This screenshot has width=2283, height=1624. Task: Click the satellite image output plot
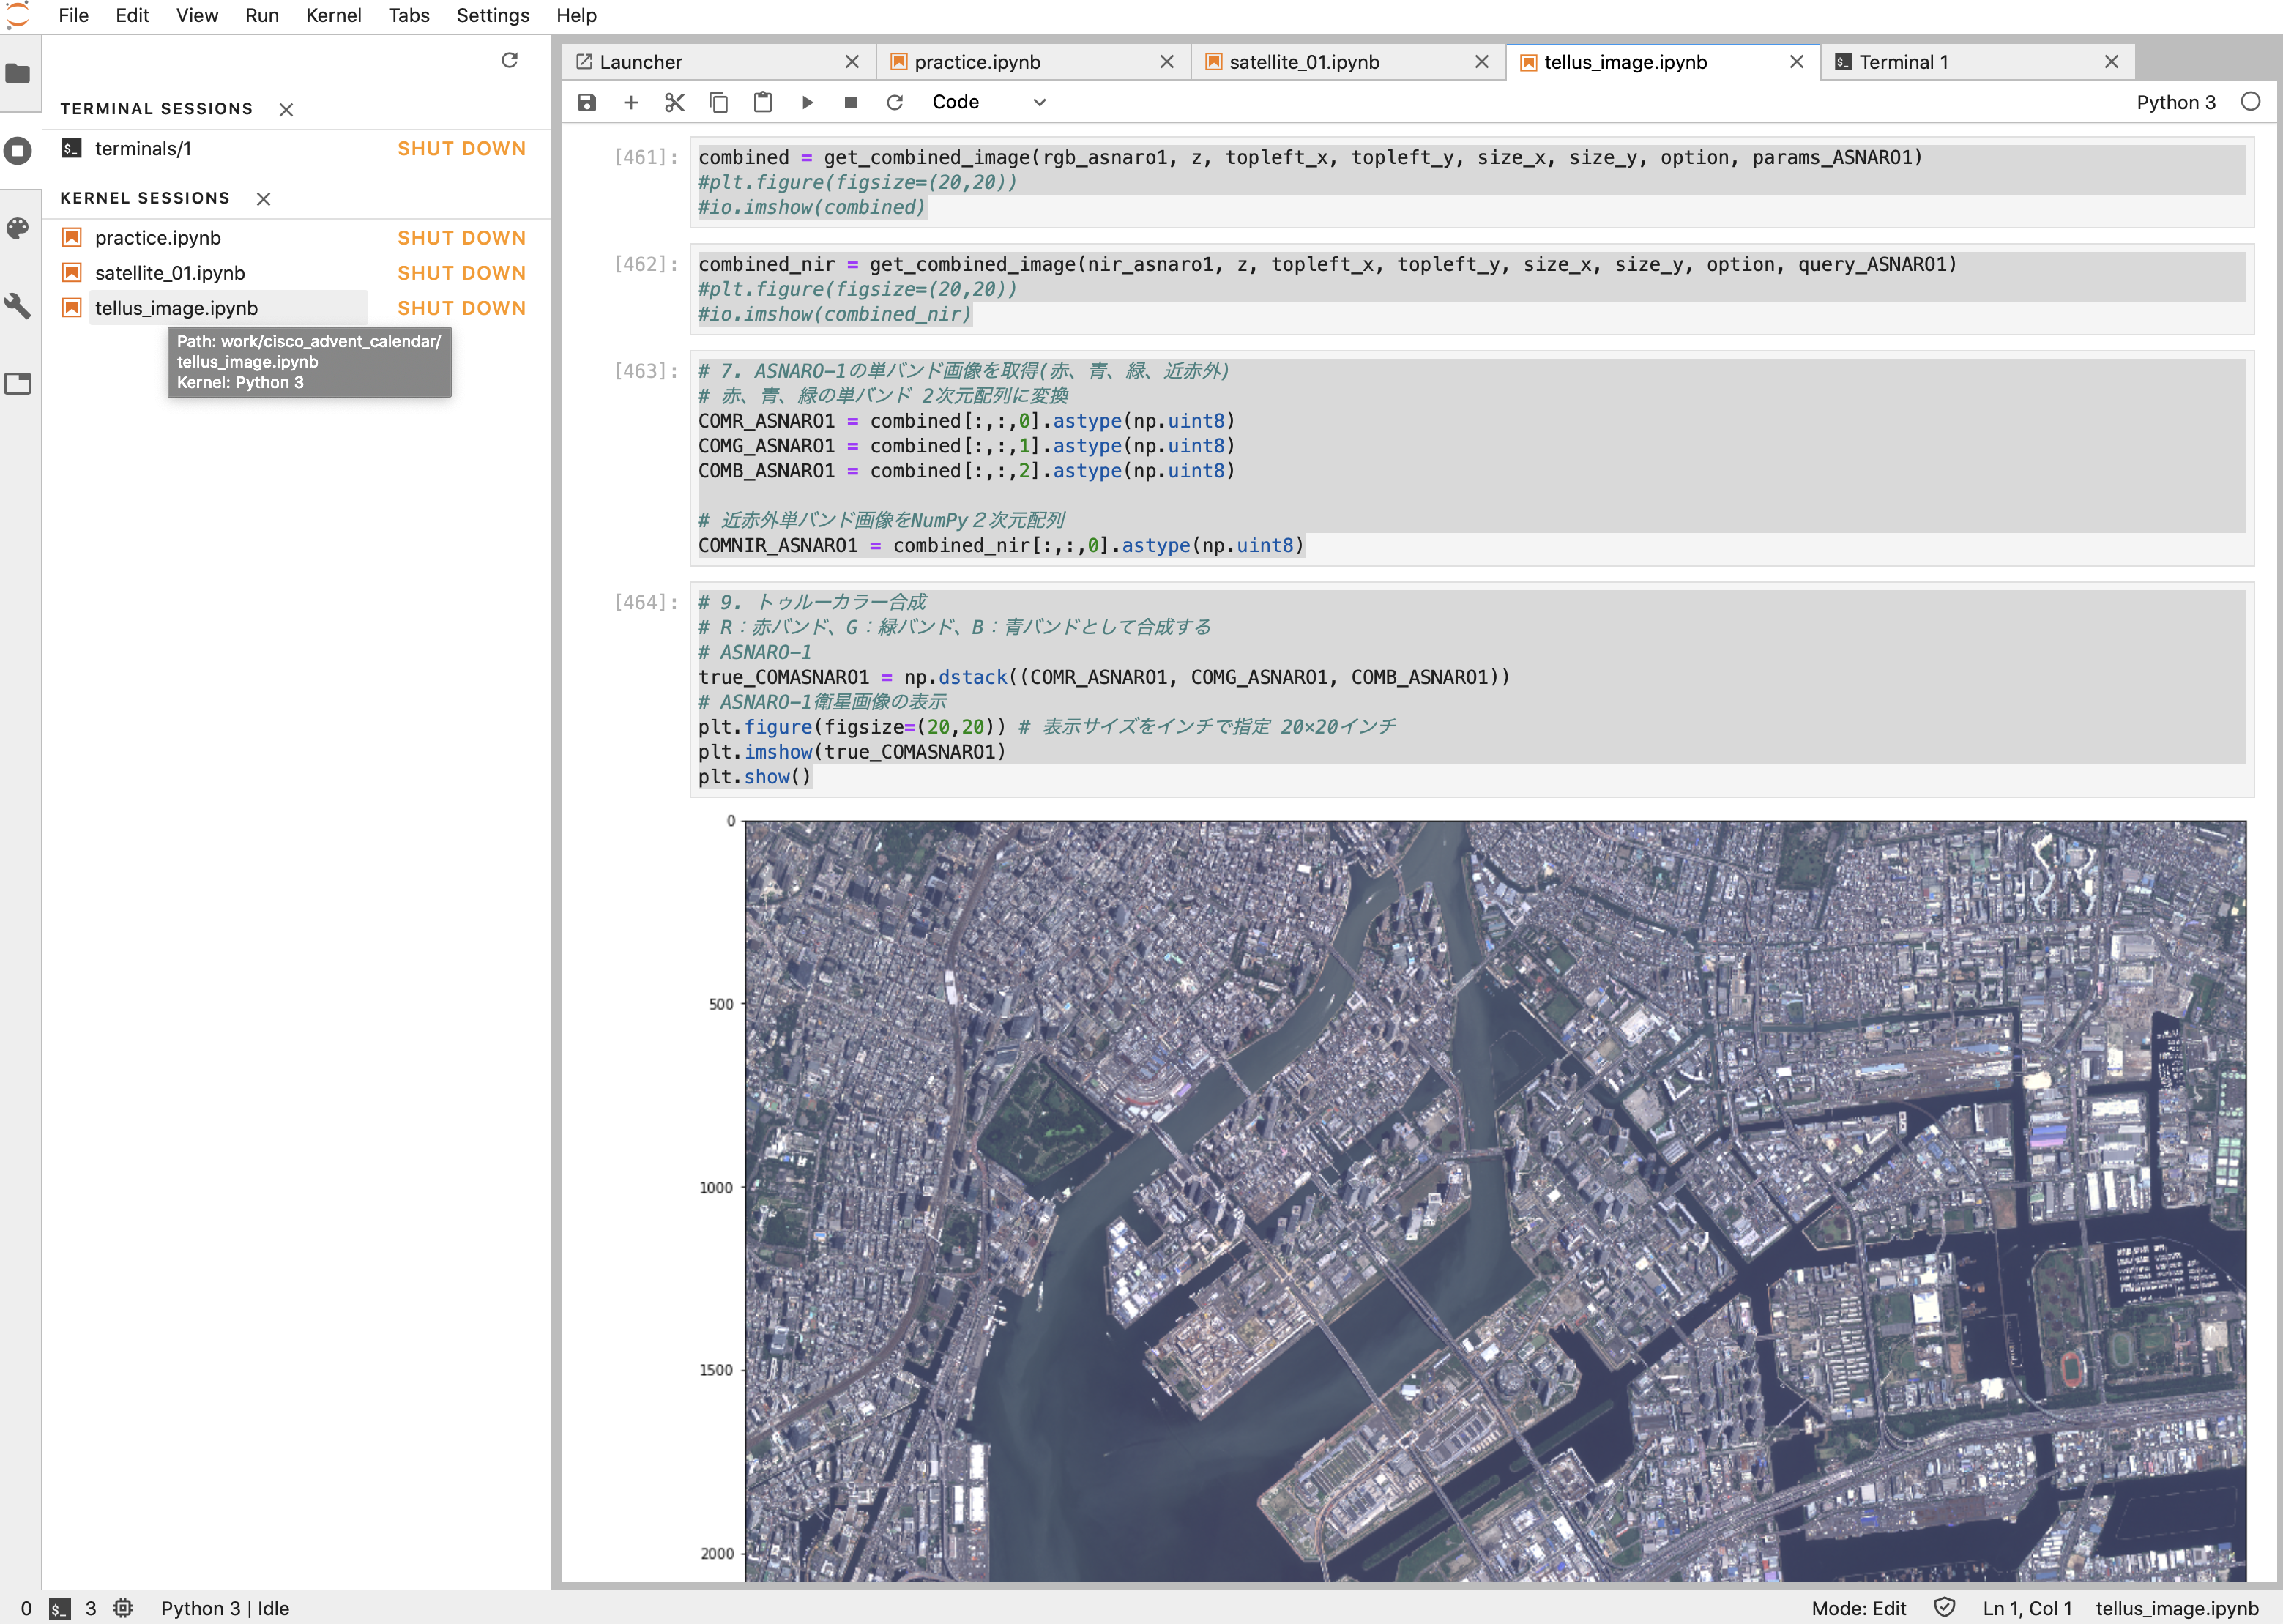(x=1495, y=1200)
